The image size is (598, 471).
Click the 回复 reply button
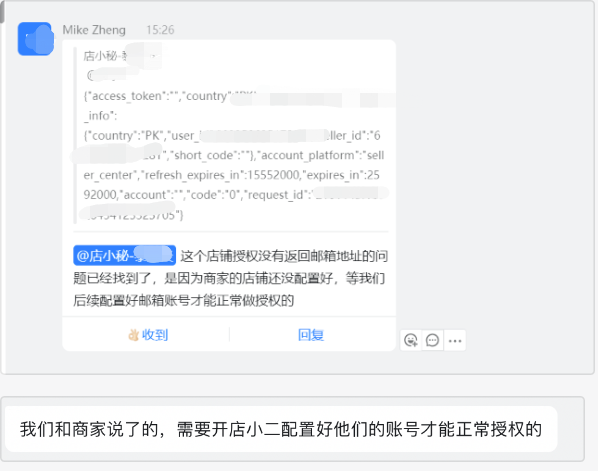[311, 335]
